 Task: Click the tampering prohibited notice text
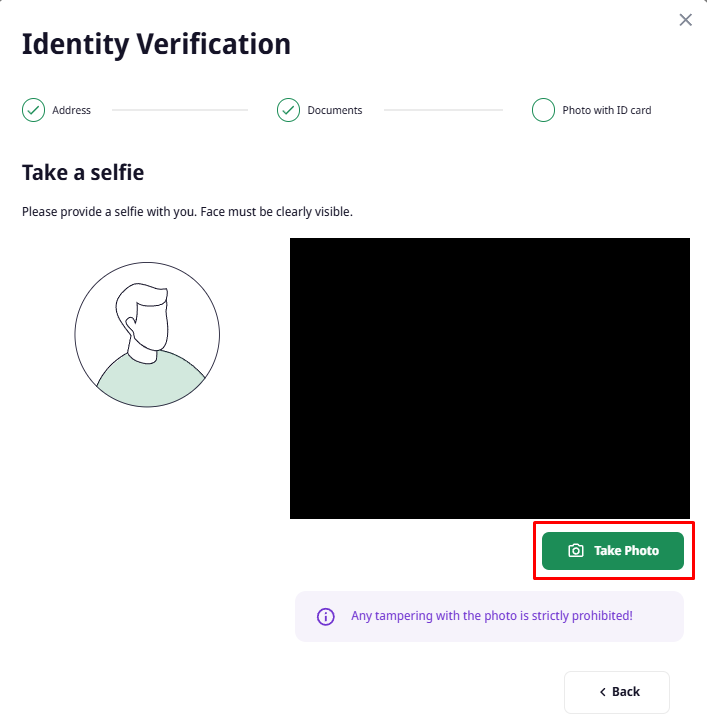coord(492,616)
